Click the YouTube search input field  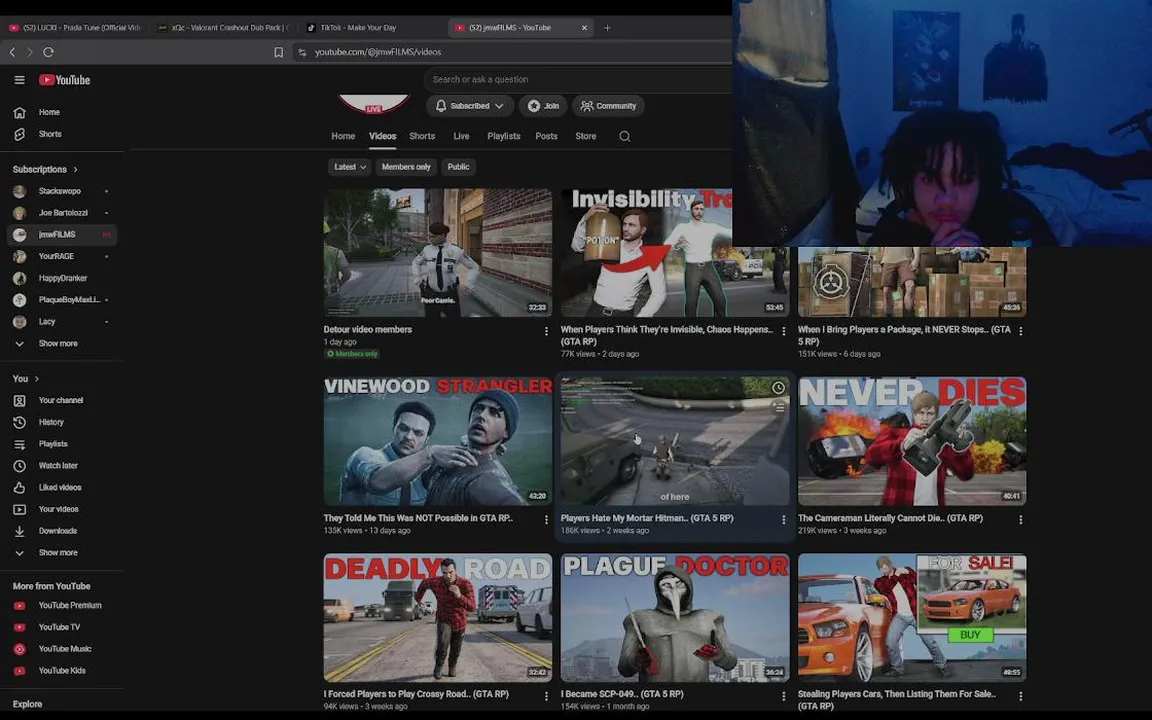(577, 79)
